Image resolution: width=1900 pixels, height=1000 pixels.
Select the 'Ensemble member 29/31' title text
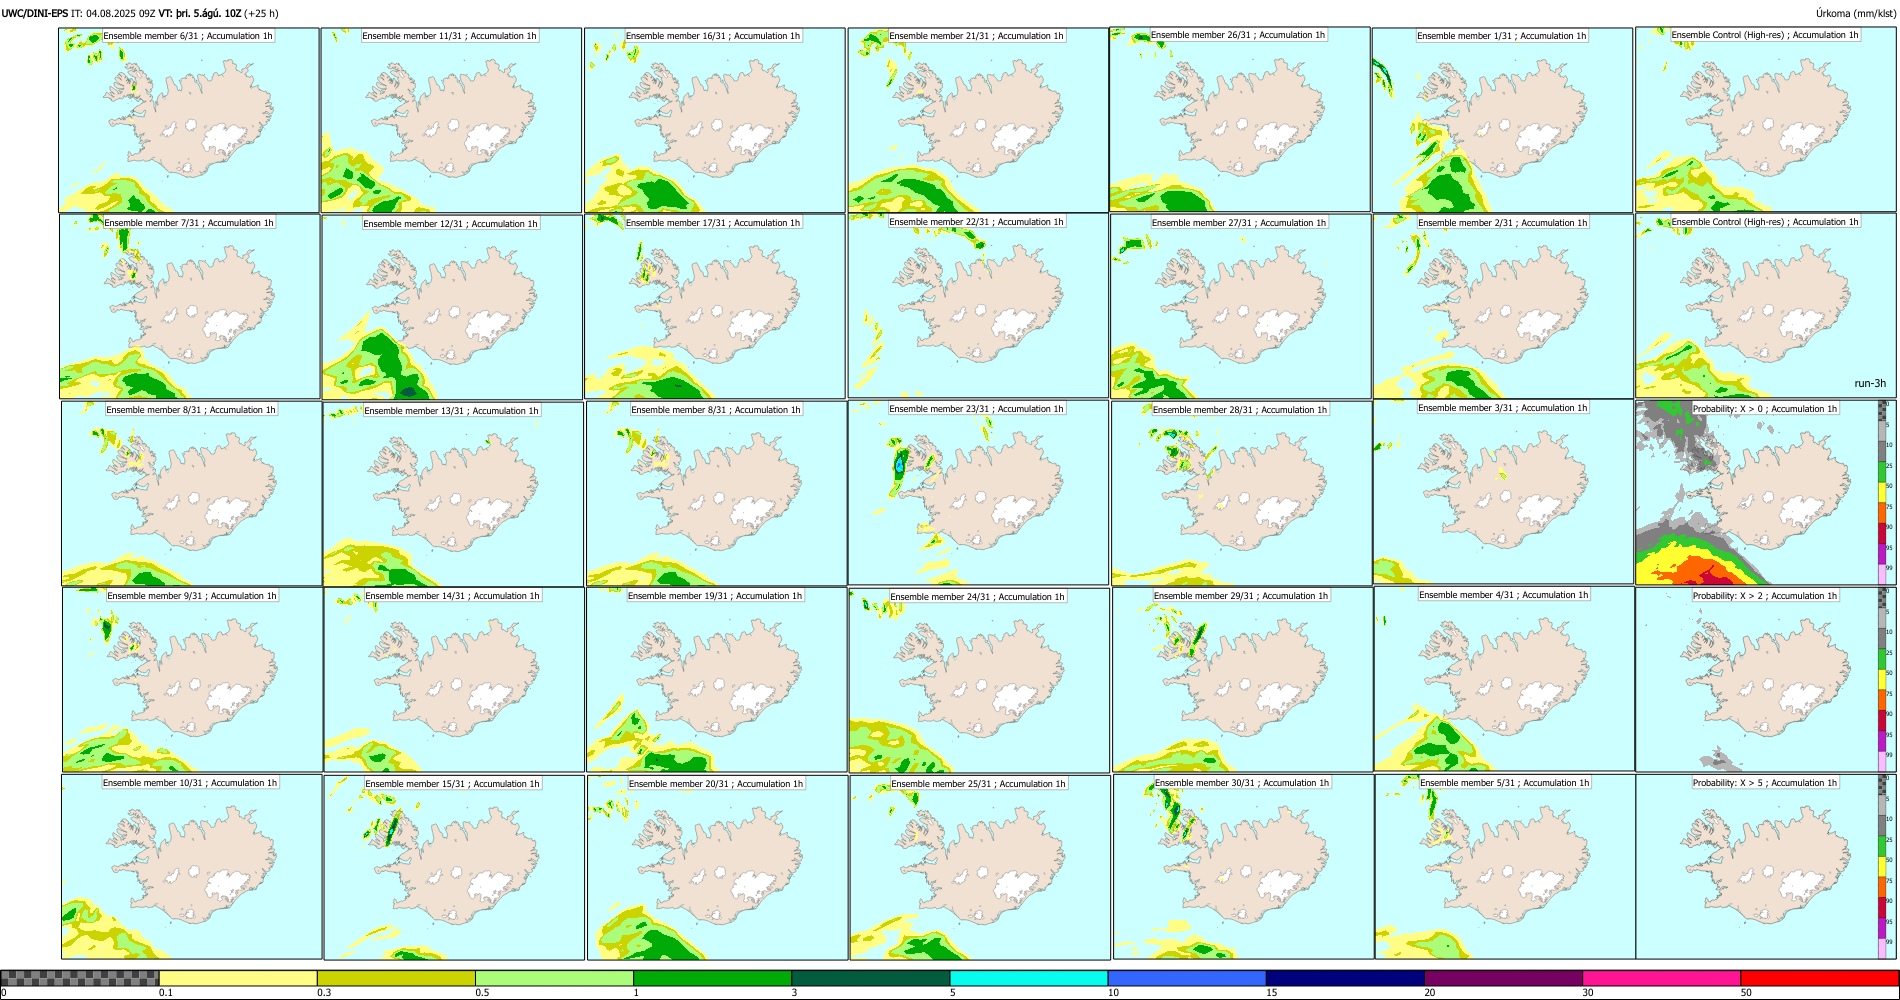tap(1198, 596)
